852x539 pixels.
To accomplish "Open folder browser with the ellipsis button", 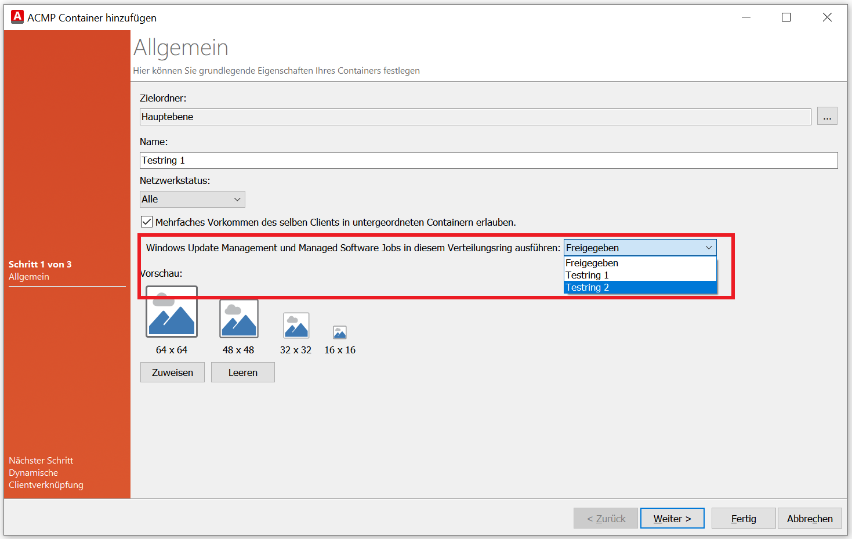I will [827, 117].
